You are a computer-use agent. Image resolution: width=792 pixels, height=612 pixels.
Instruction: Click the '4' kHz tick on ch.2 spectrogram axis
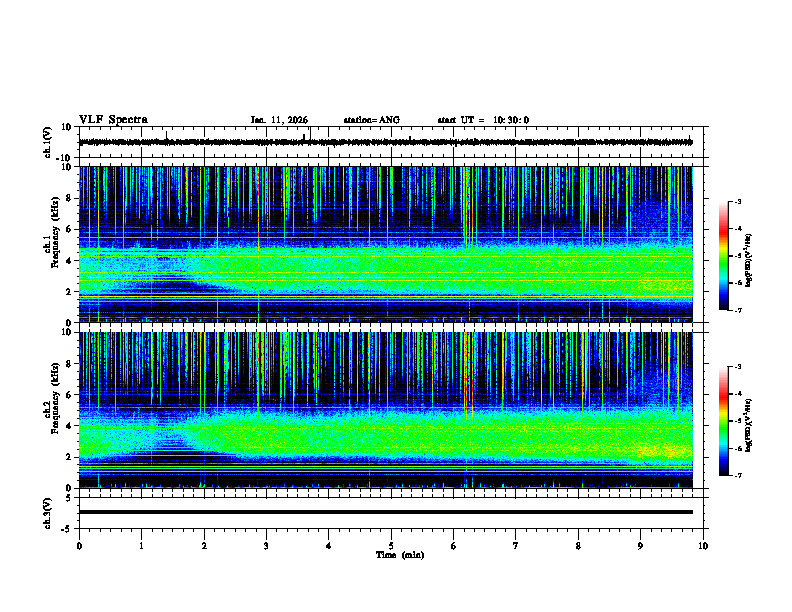point(69,426)
